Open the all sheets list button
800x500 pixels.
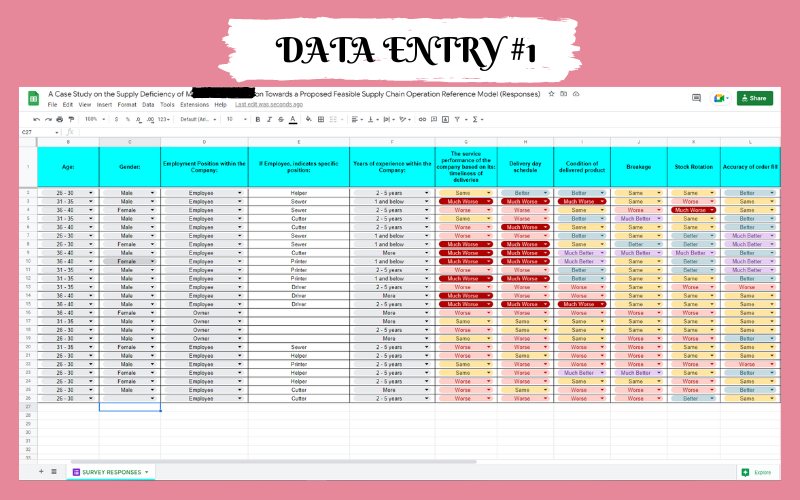pos(54,472)
